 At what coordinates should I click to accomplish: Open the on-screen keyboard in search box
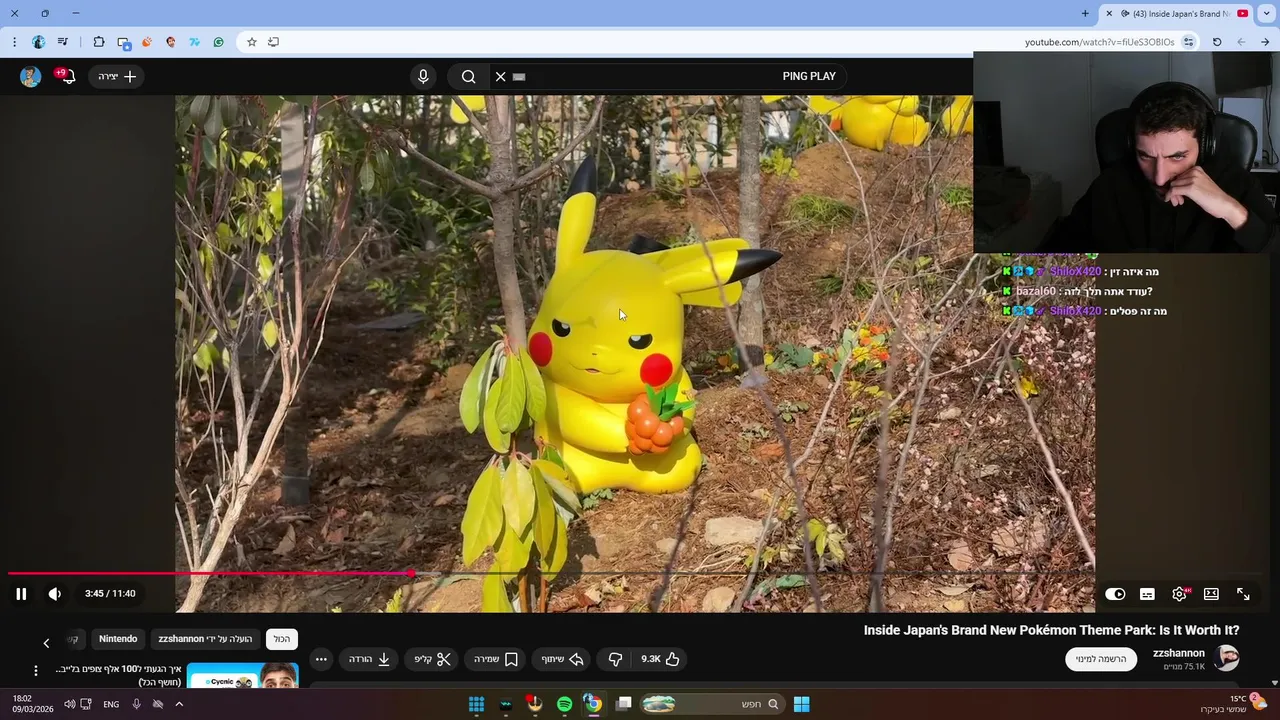[x=519, y=76]
